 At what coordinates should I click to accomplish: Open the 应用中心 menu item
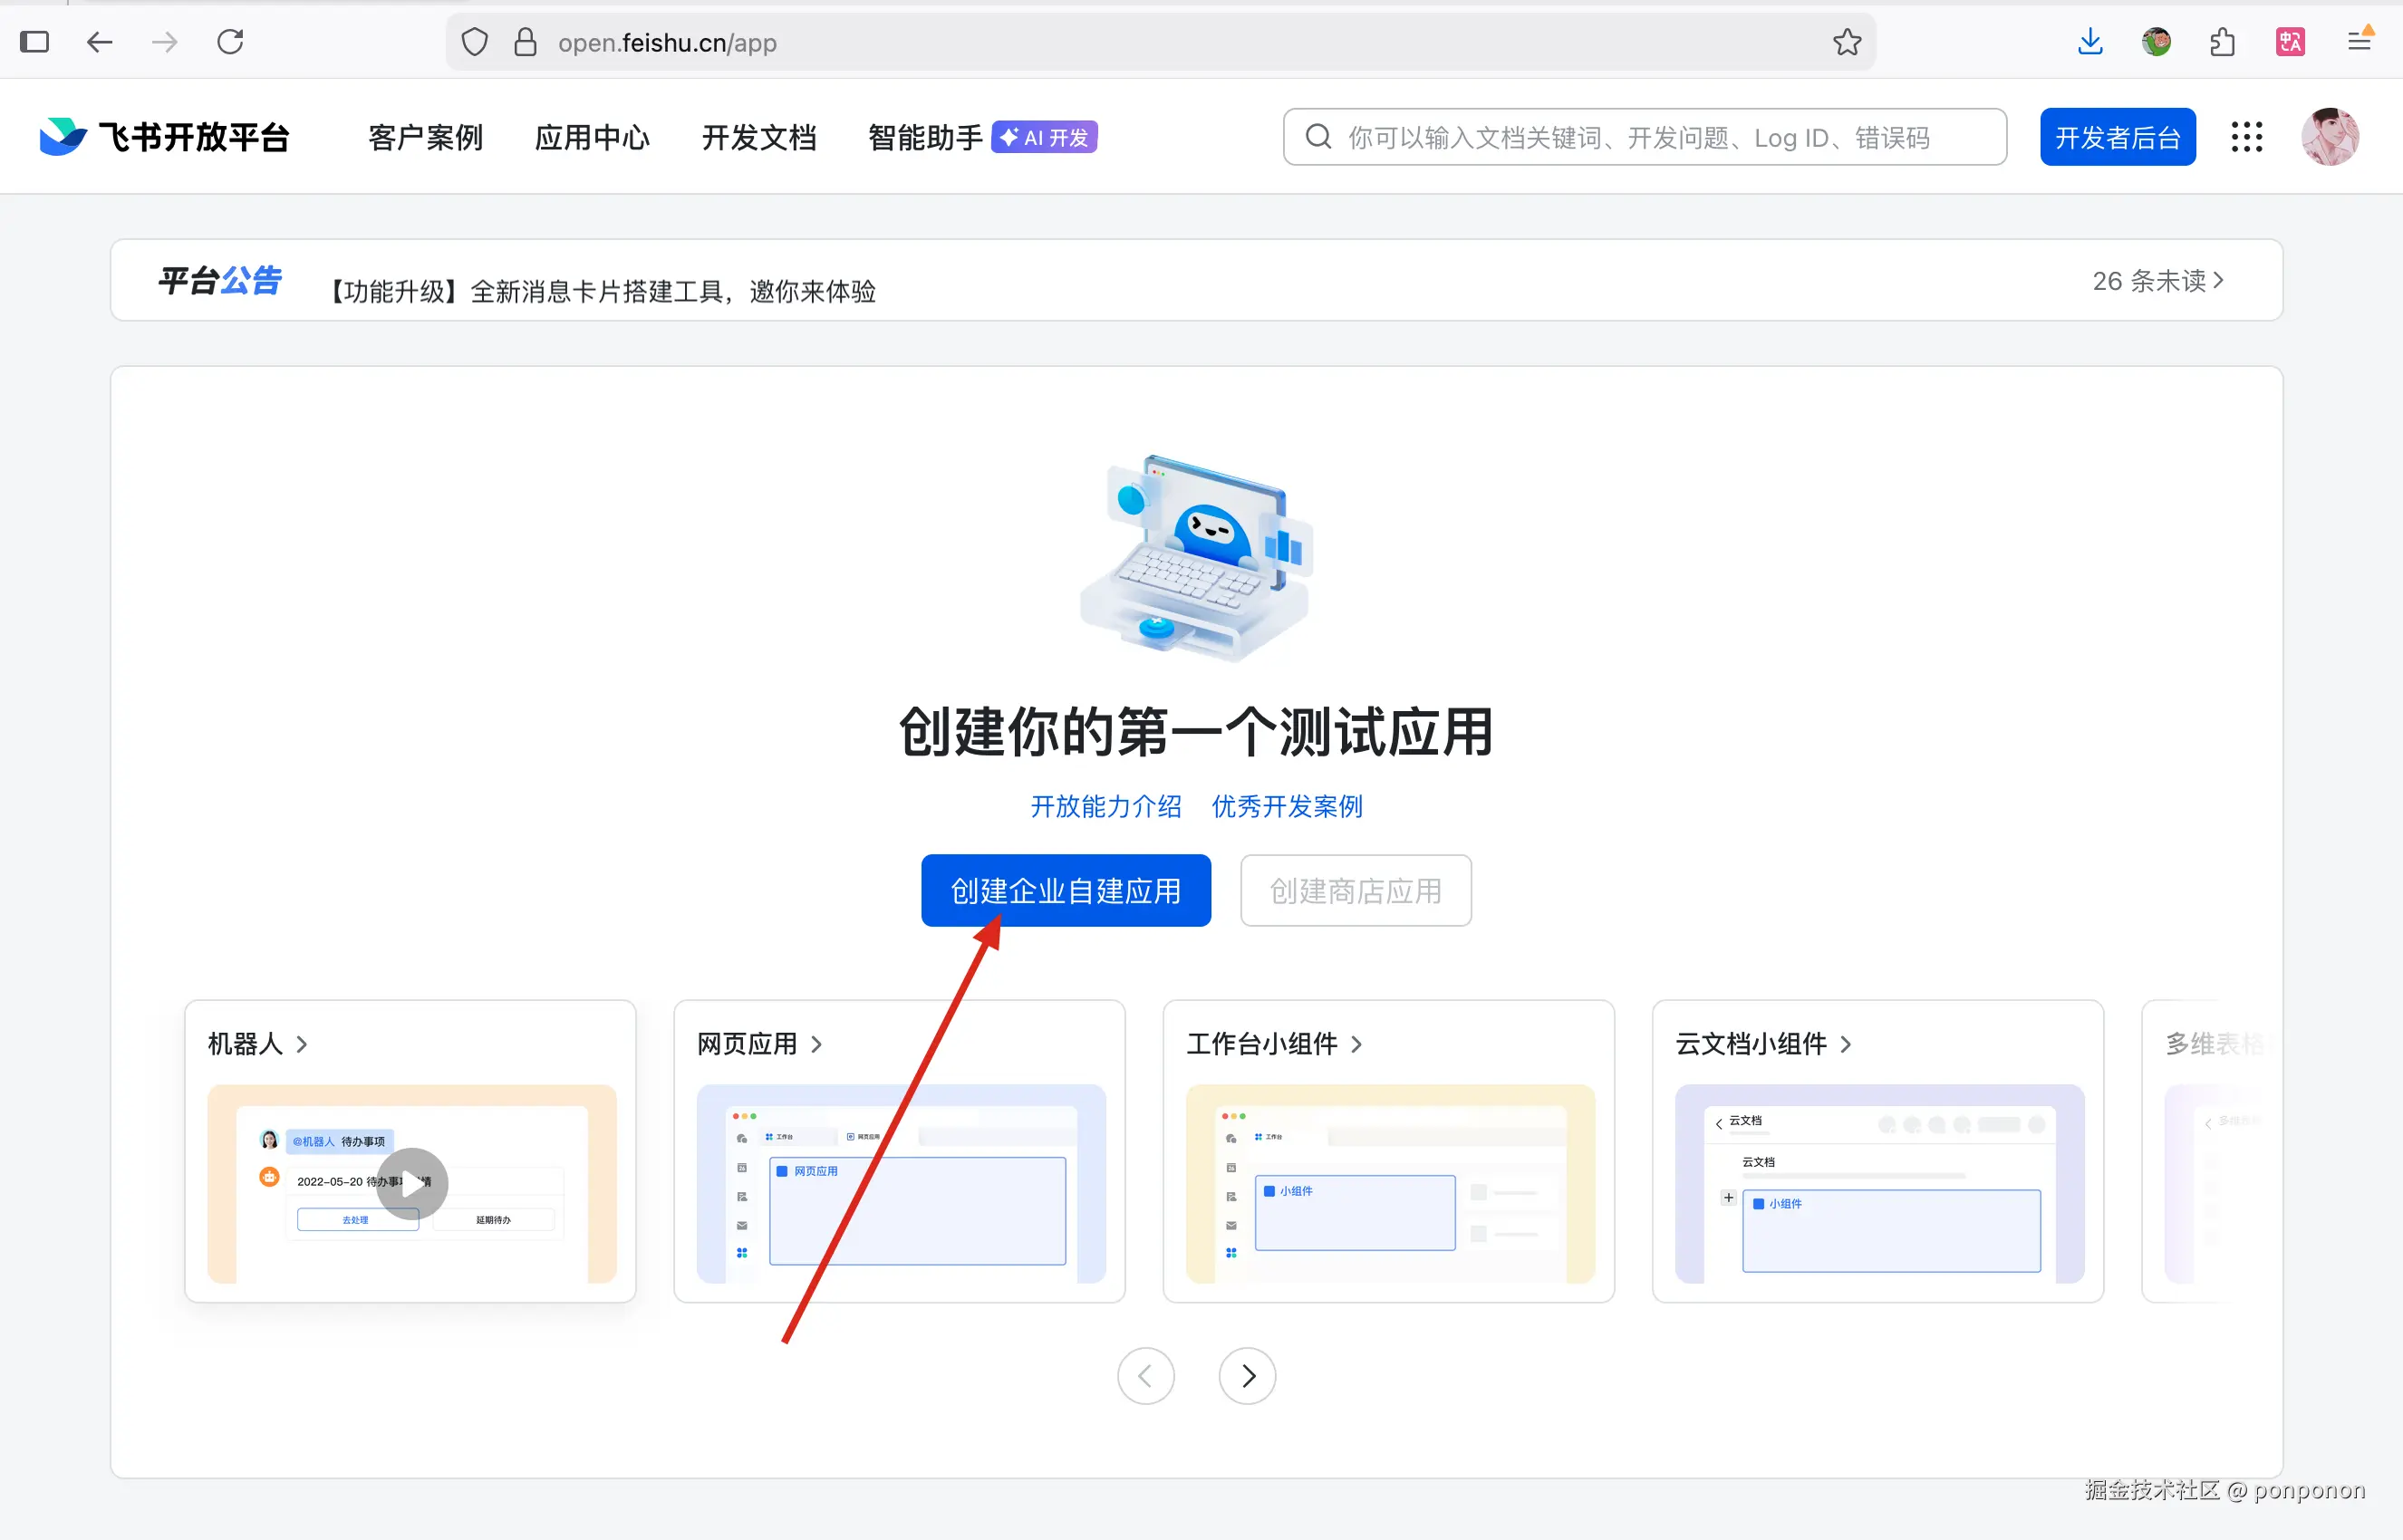(x=593, y=137)
